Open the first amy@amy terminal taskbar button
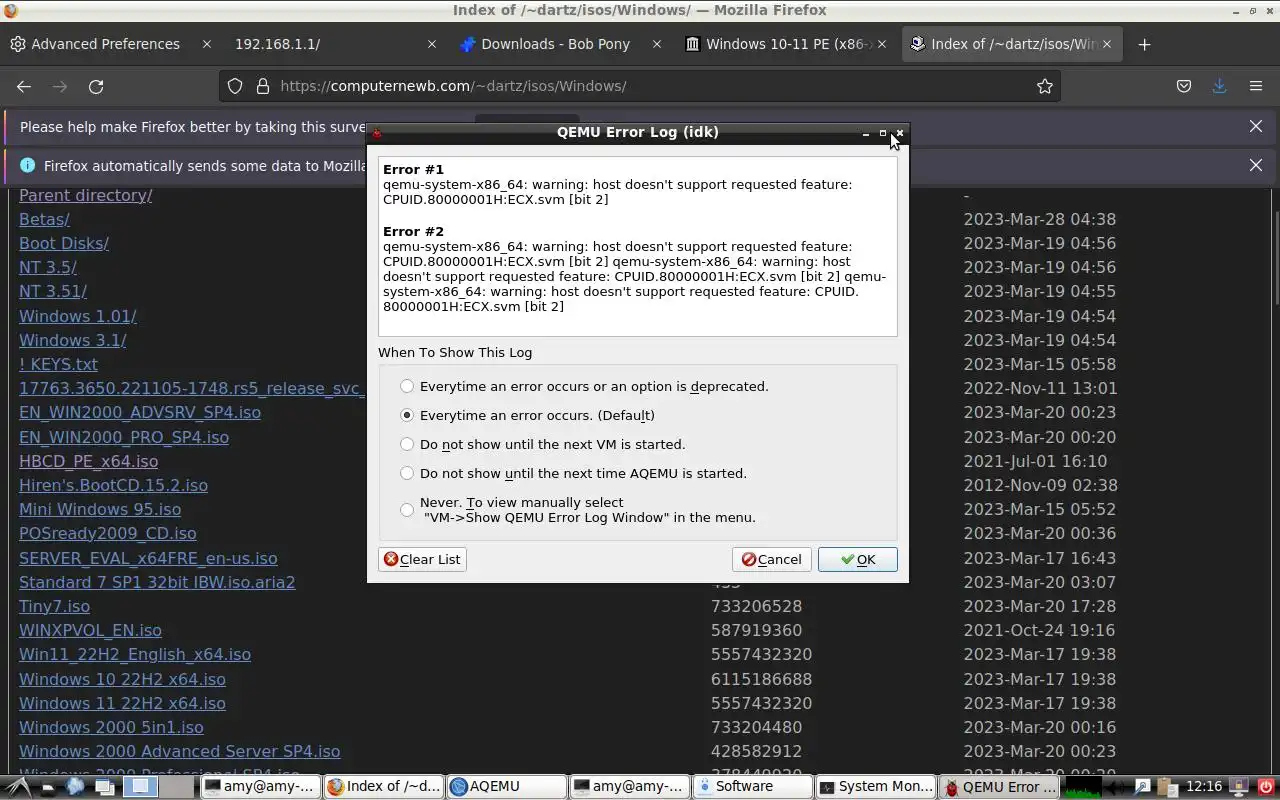Screen dimensions: 1280x800 pyautogui.click(x=260, y=786)
